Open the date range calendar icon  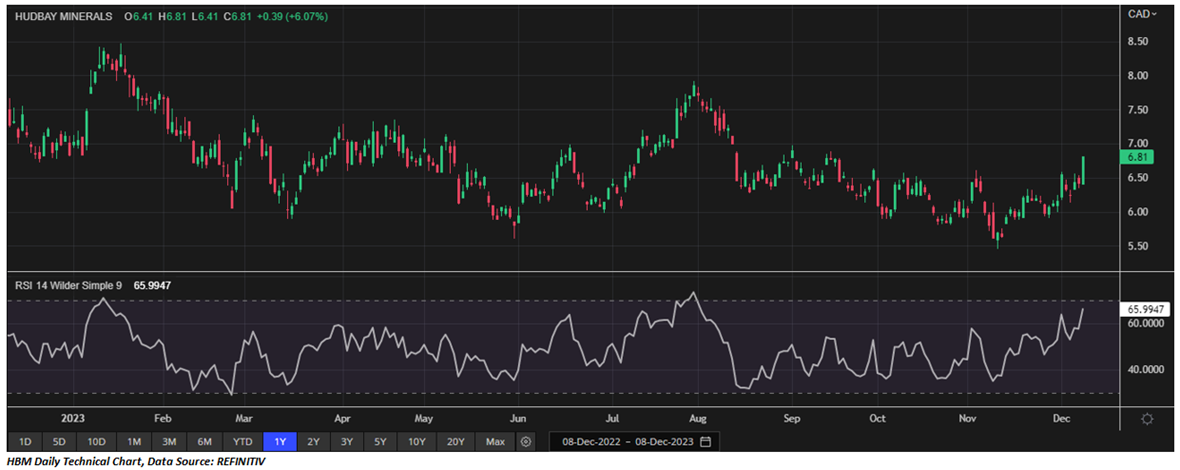coord(706,441)
